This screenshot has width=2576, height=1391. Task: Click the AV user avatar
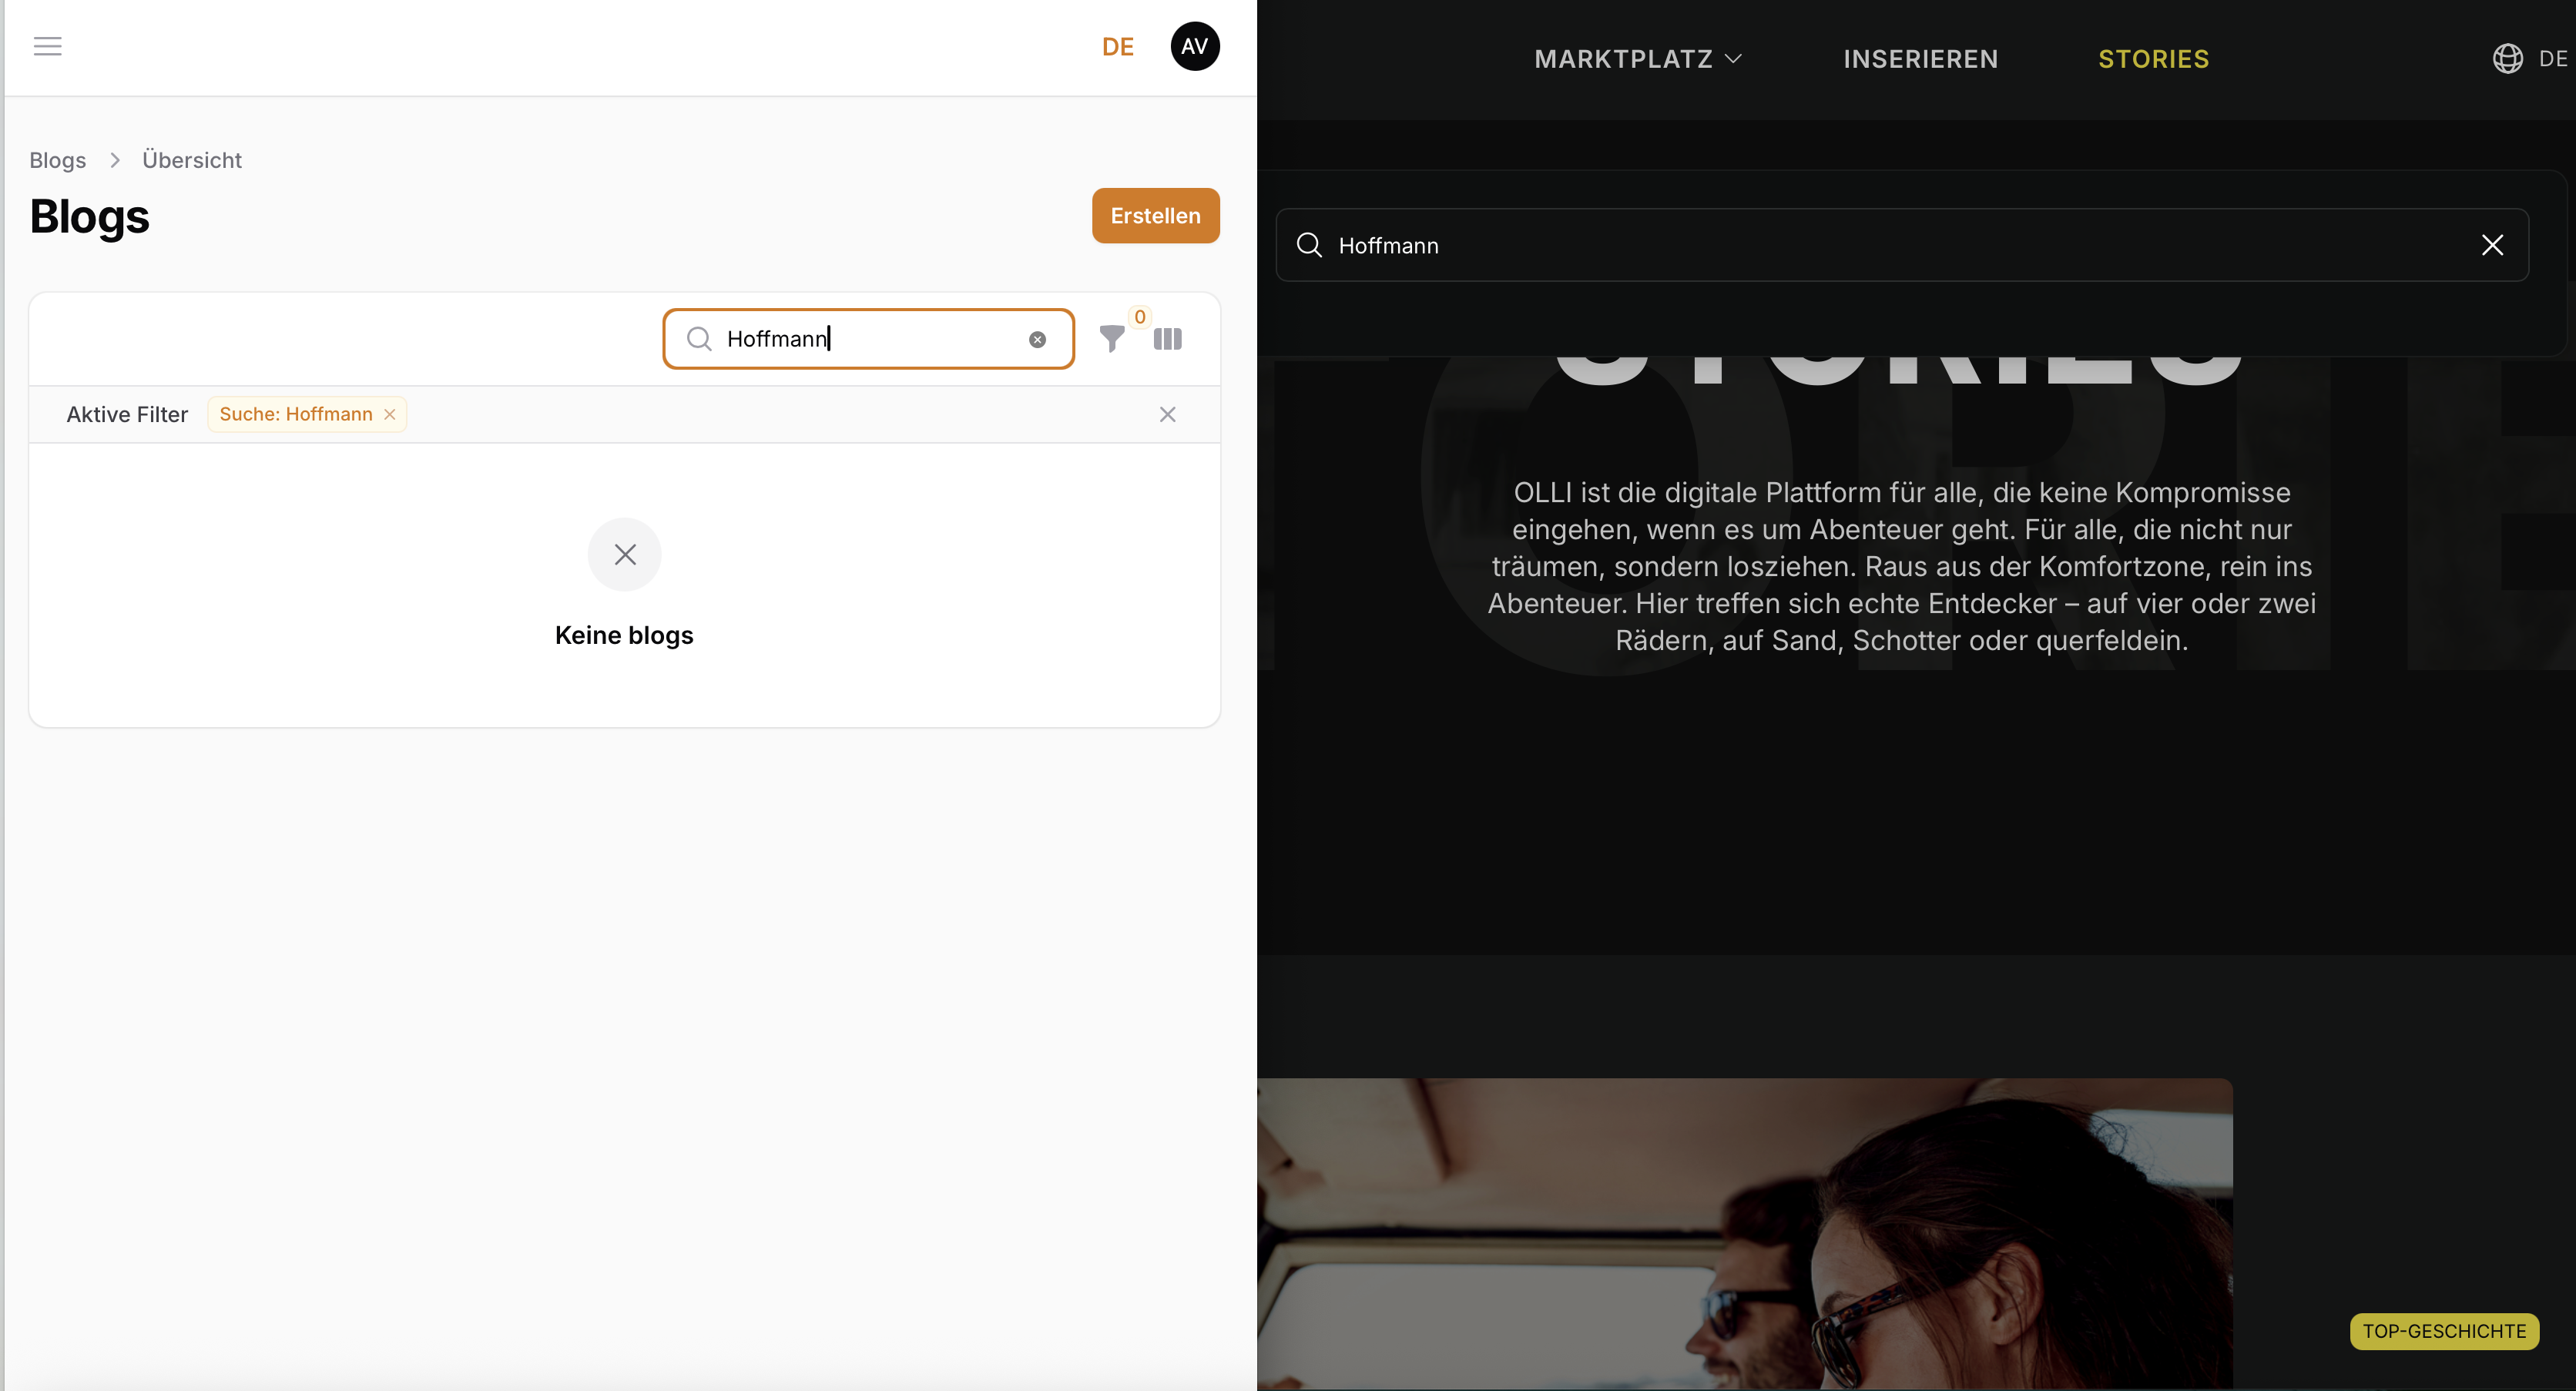(x=1194, y=46)
